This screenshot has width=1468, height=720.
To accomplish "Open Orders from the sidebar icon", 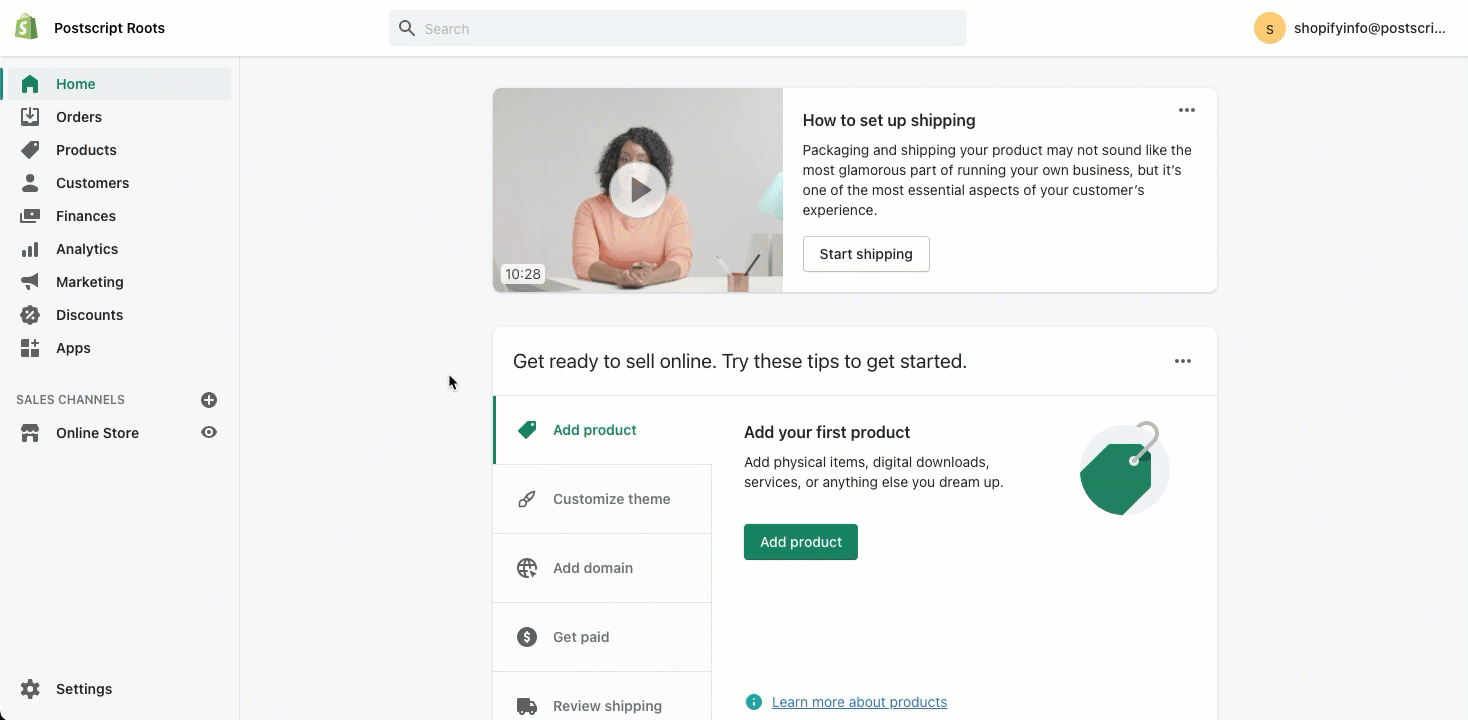I will tap(30, 117).
